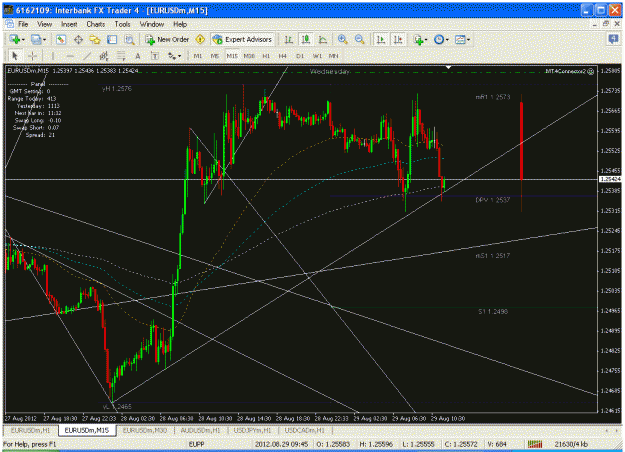The image size is (625, 452).
Task: Draw a horizontal line tool
Action: tap(70, 56)
